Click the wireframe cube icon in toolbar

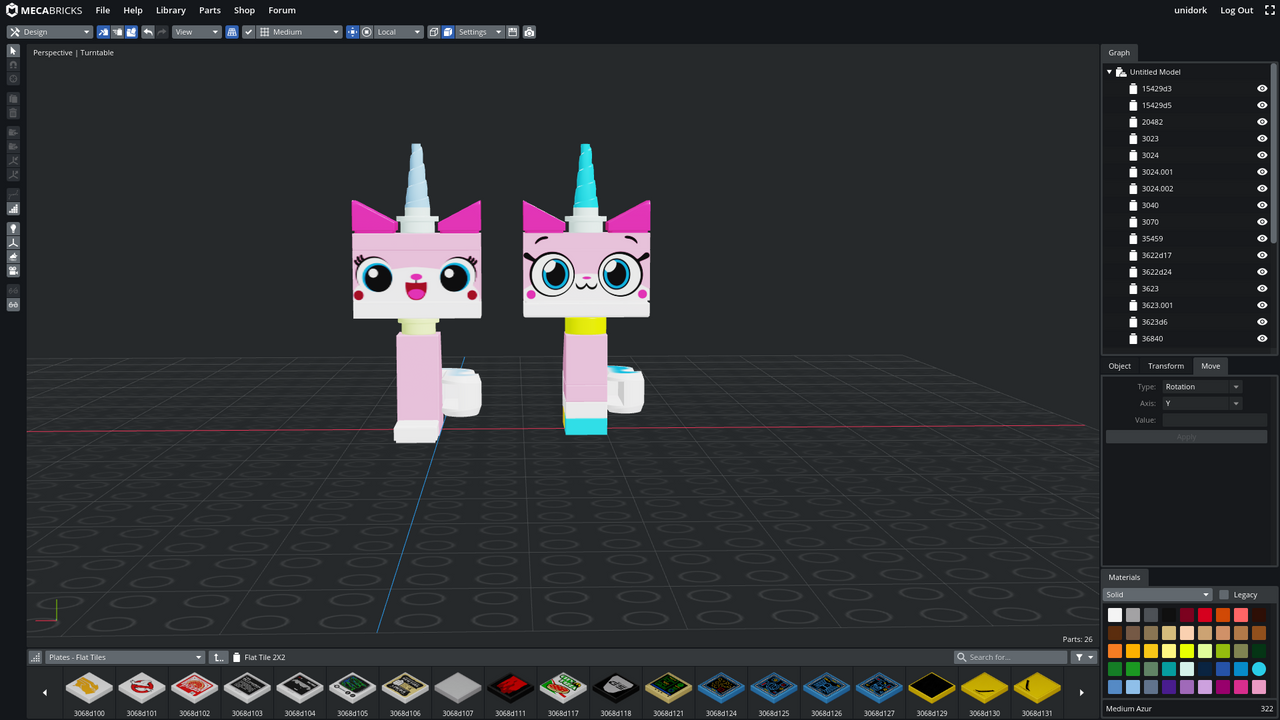(434, 32)
